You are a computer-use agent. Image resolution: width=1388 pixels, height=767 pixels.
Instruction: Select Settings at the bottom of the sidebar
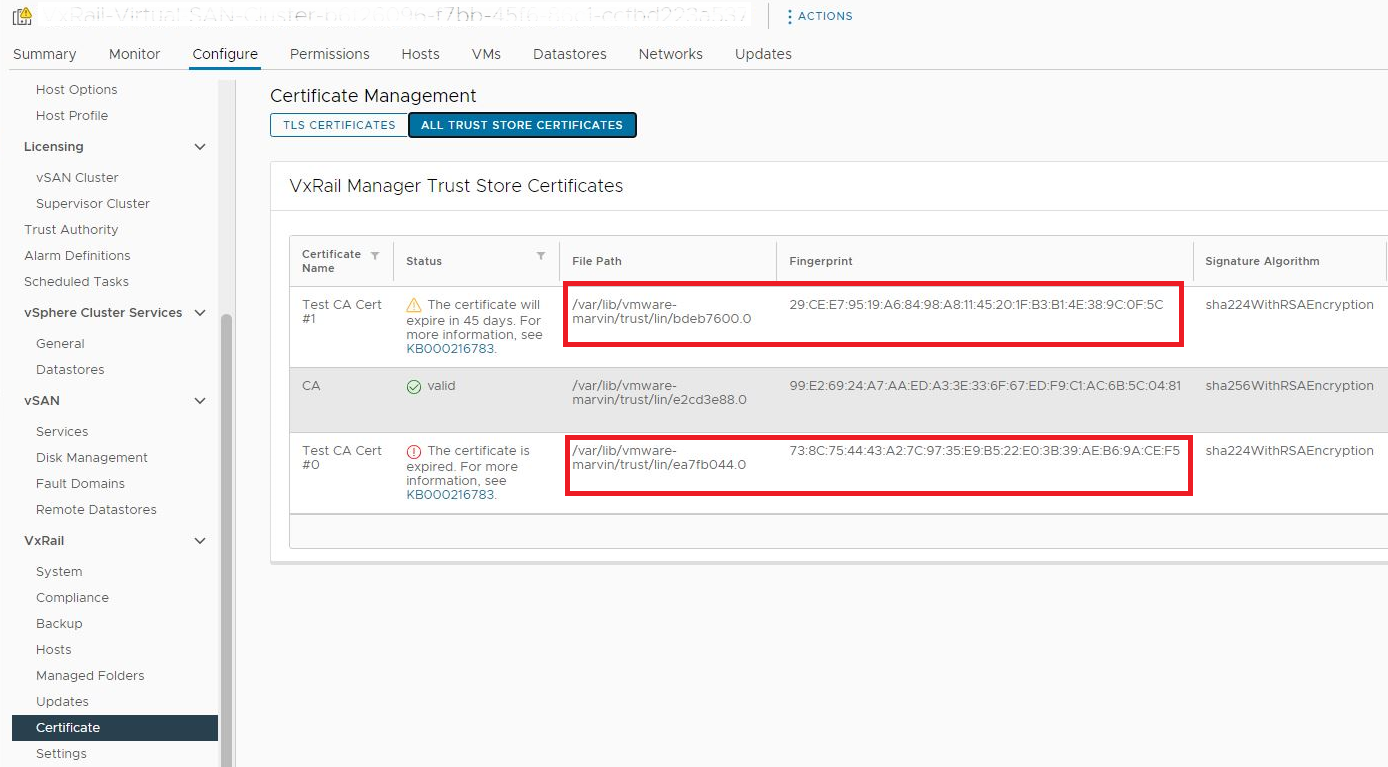(x=61, y=753)
